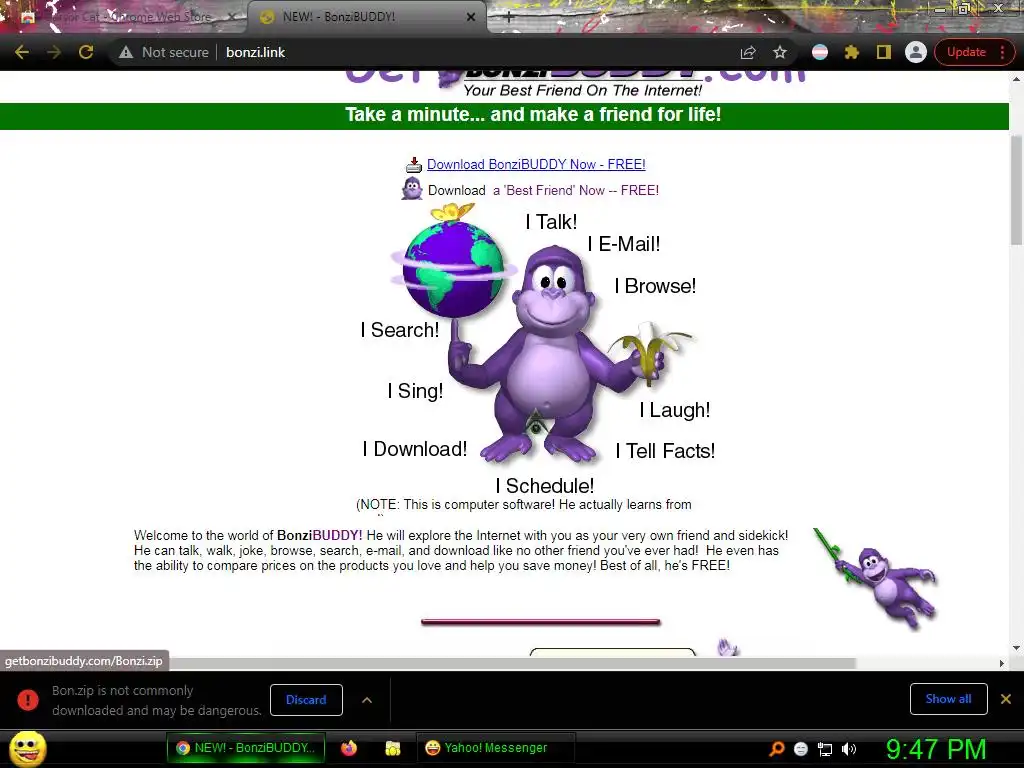The width and height of the screenshot is (1024, 768).
Task: Click the scroll down arrow of the page
Action: 1016,648
